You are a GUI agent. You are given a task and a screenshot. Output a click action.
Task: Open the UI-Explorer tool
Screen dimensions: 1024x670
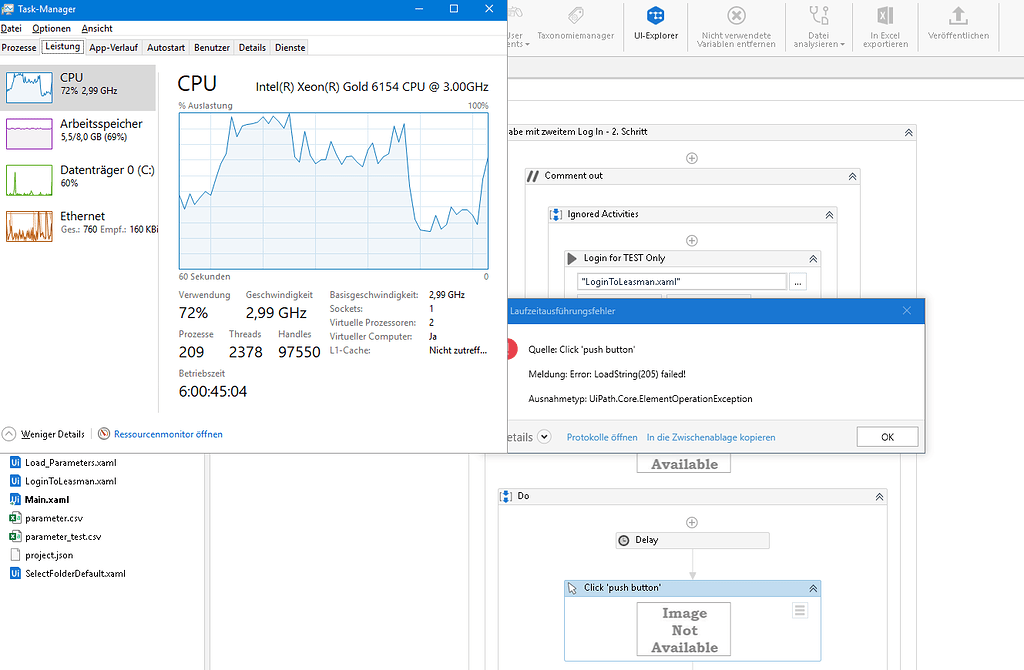656,22
